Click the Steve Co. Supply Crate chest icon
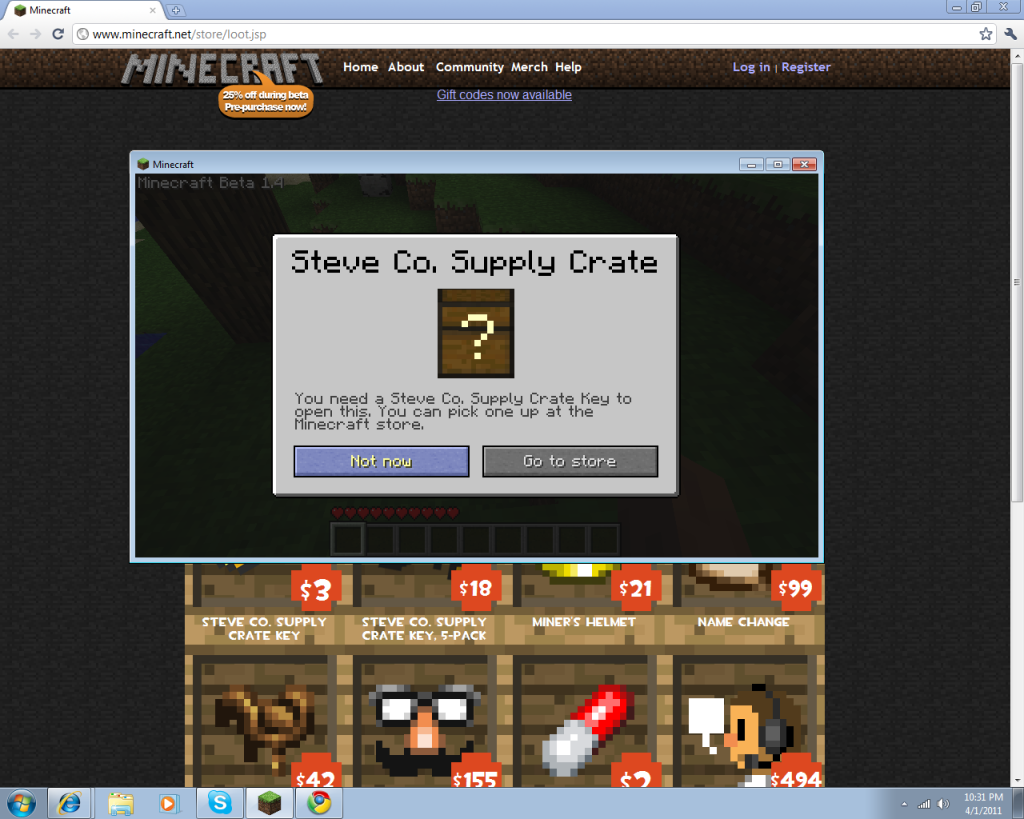1024x819 pixels. pos(476,333)
